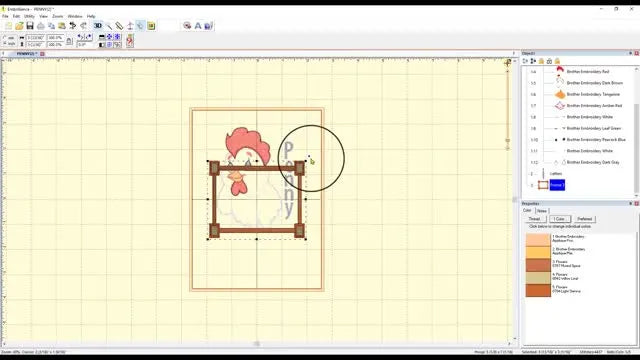This screenshot has height=360, width=640.
Task: Switch to the PENNY document tab
Action: tap(27, 53)
